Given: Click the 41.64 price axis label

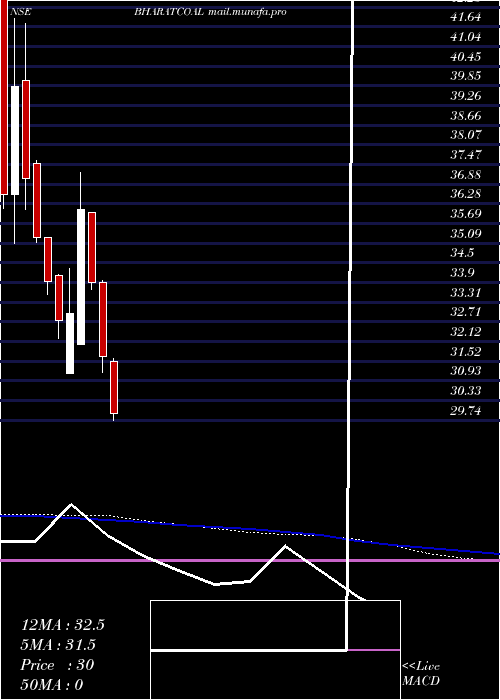Looking at the screenshot, I should tap(466, 17).
